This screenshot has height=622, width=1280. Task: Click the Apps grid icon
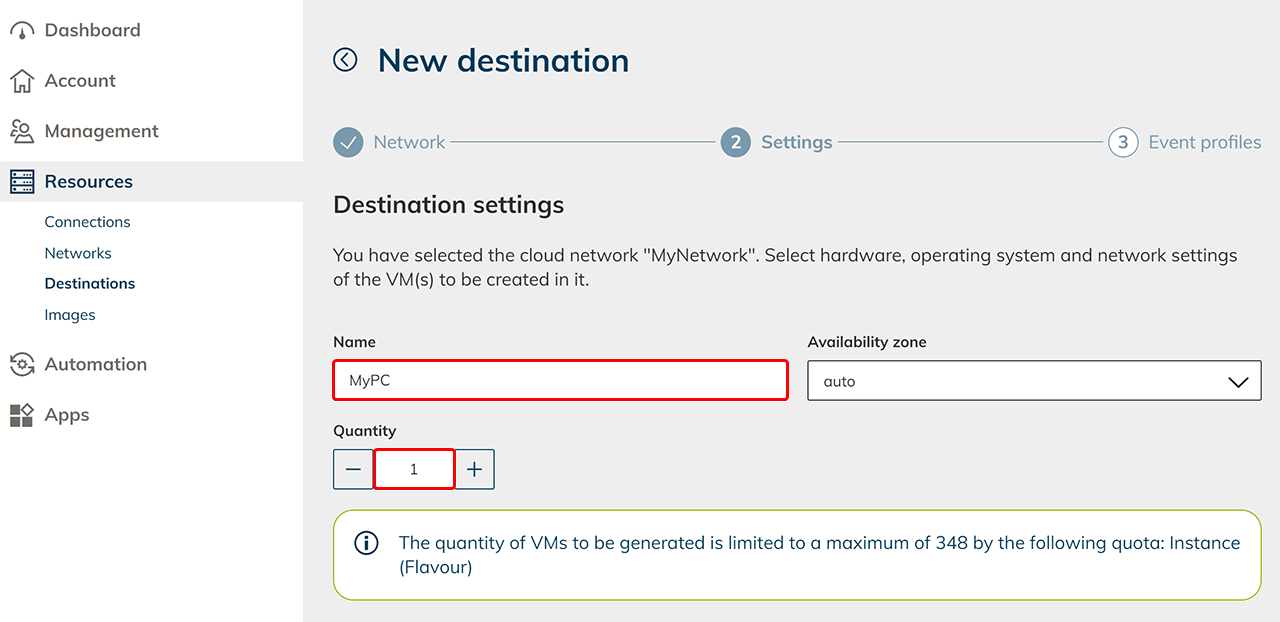pos(22,415)
